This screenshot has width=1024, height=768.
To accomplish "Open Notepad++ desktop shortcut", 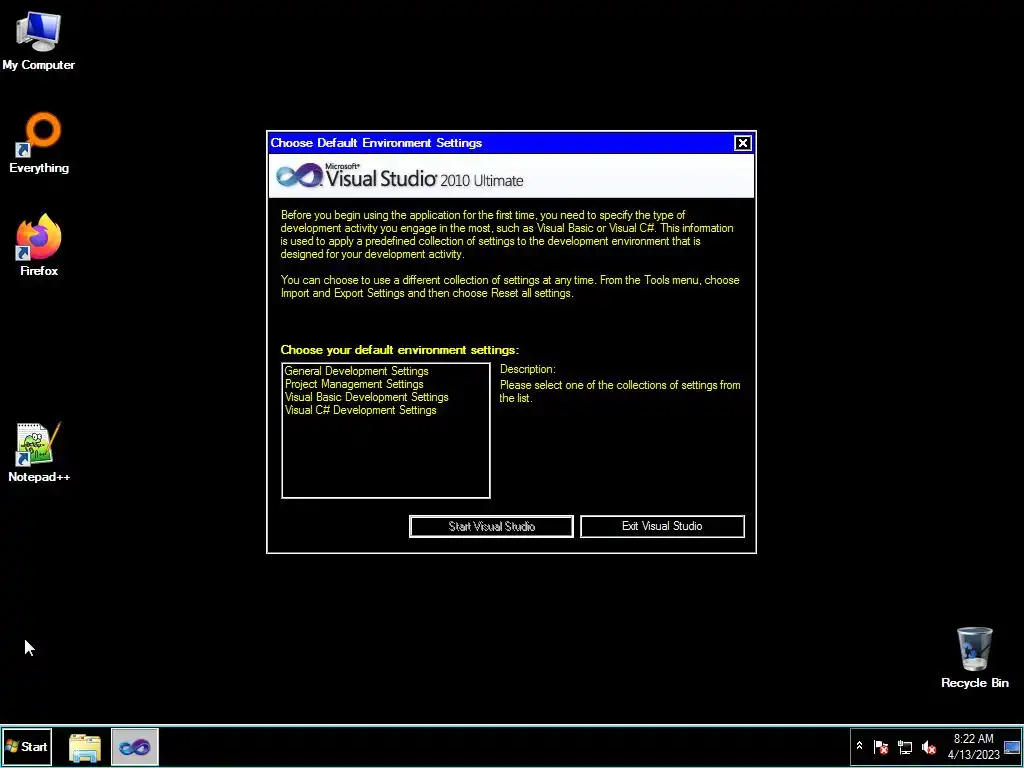I will click(x=39, y=452).
